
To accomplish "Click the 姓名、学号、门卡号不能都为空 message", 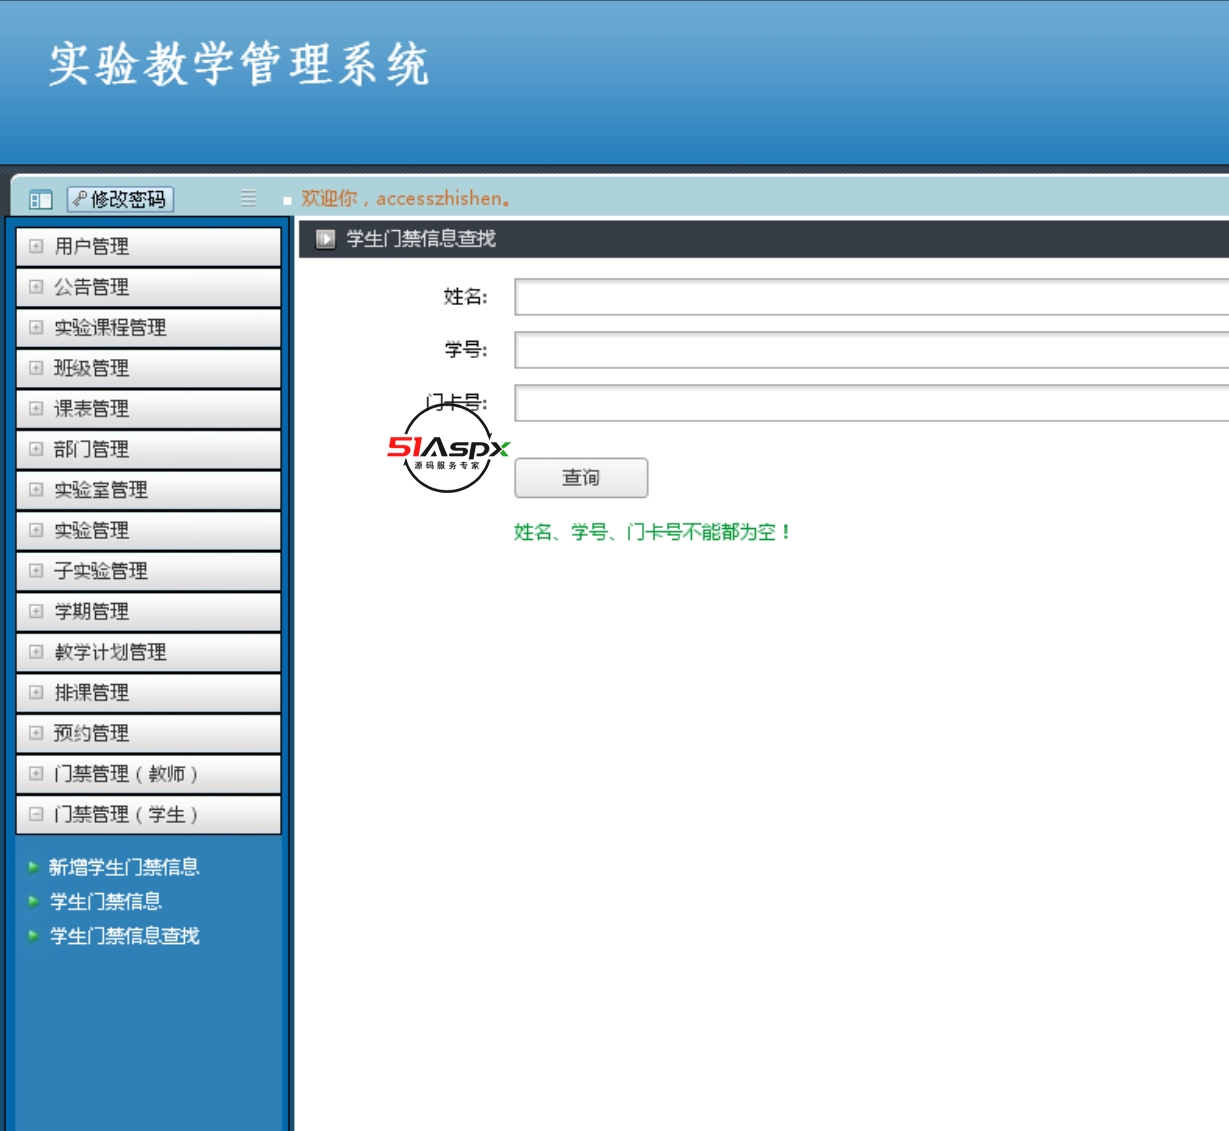I will 652,532.
